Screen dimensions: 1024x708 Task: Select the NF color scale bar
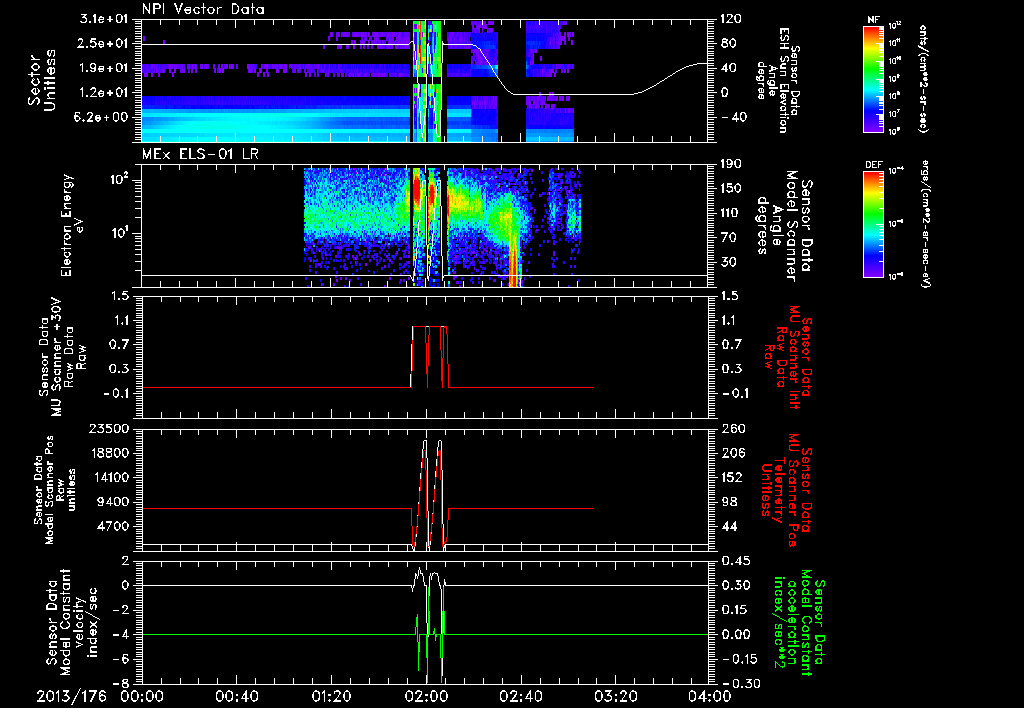point(873,78)
